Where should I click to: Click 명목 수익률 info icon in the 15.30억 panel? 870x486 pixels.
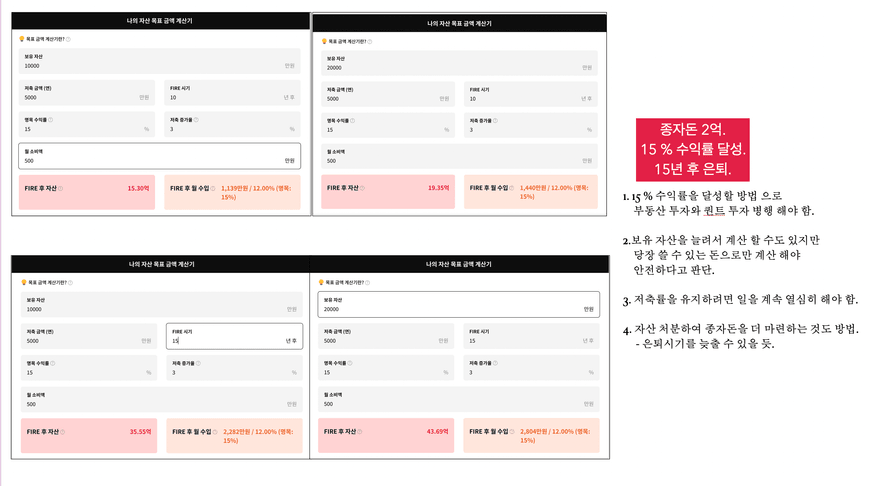pos(50,120)
